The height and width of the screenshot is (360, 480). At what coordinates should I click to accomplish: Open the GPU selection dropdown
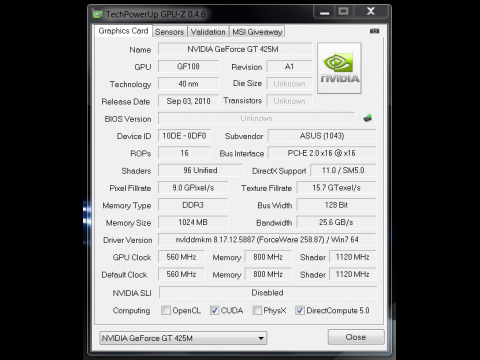pos(183,338)
